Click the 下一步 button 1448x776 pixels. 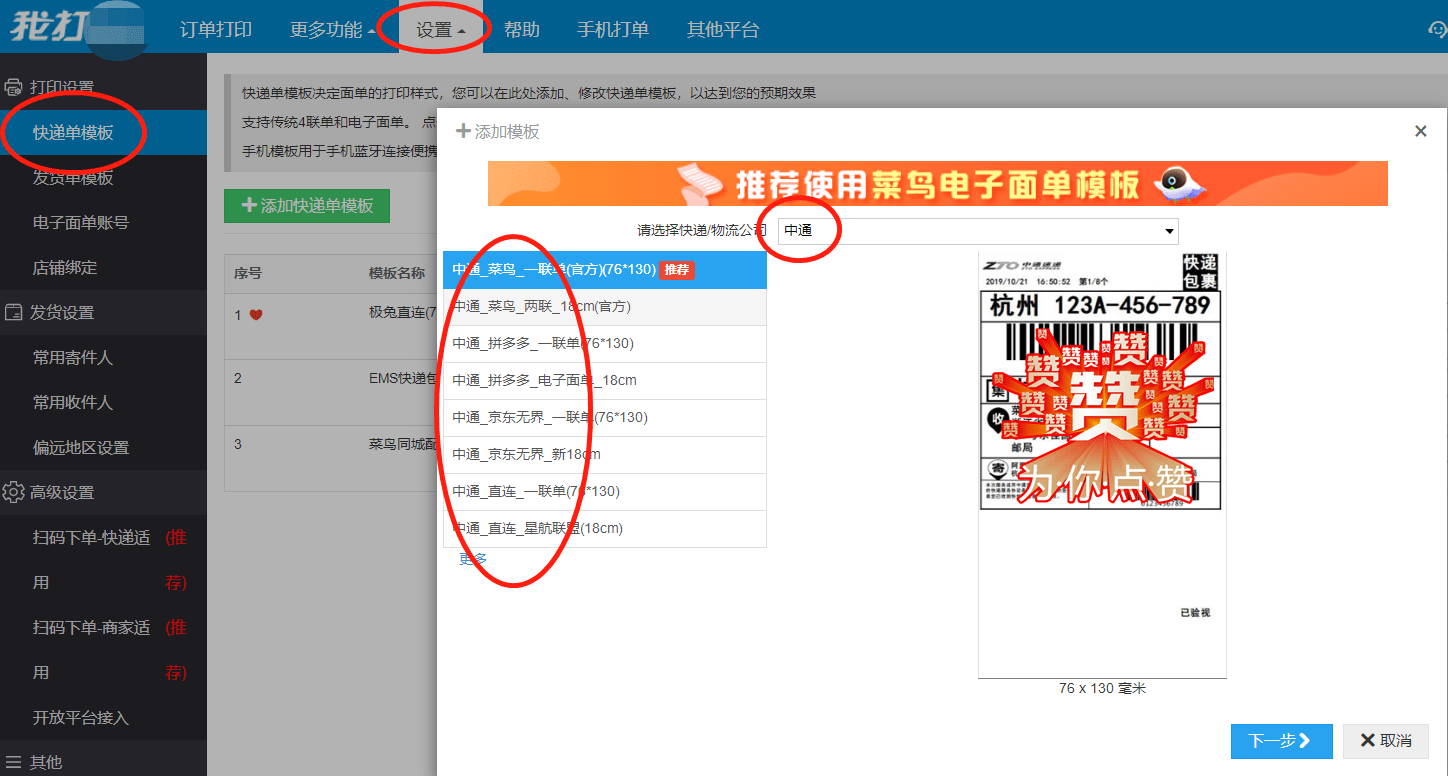point(1281,741)
